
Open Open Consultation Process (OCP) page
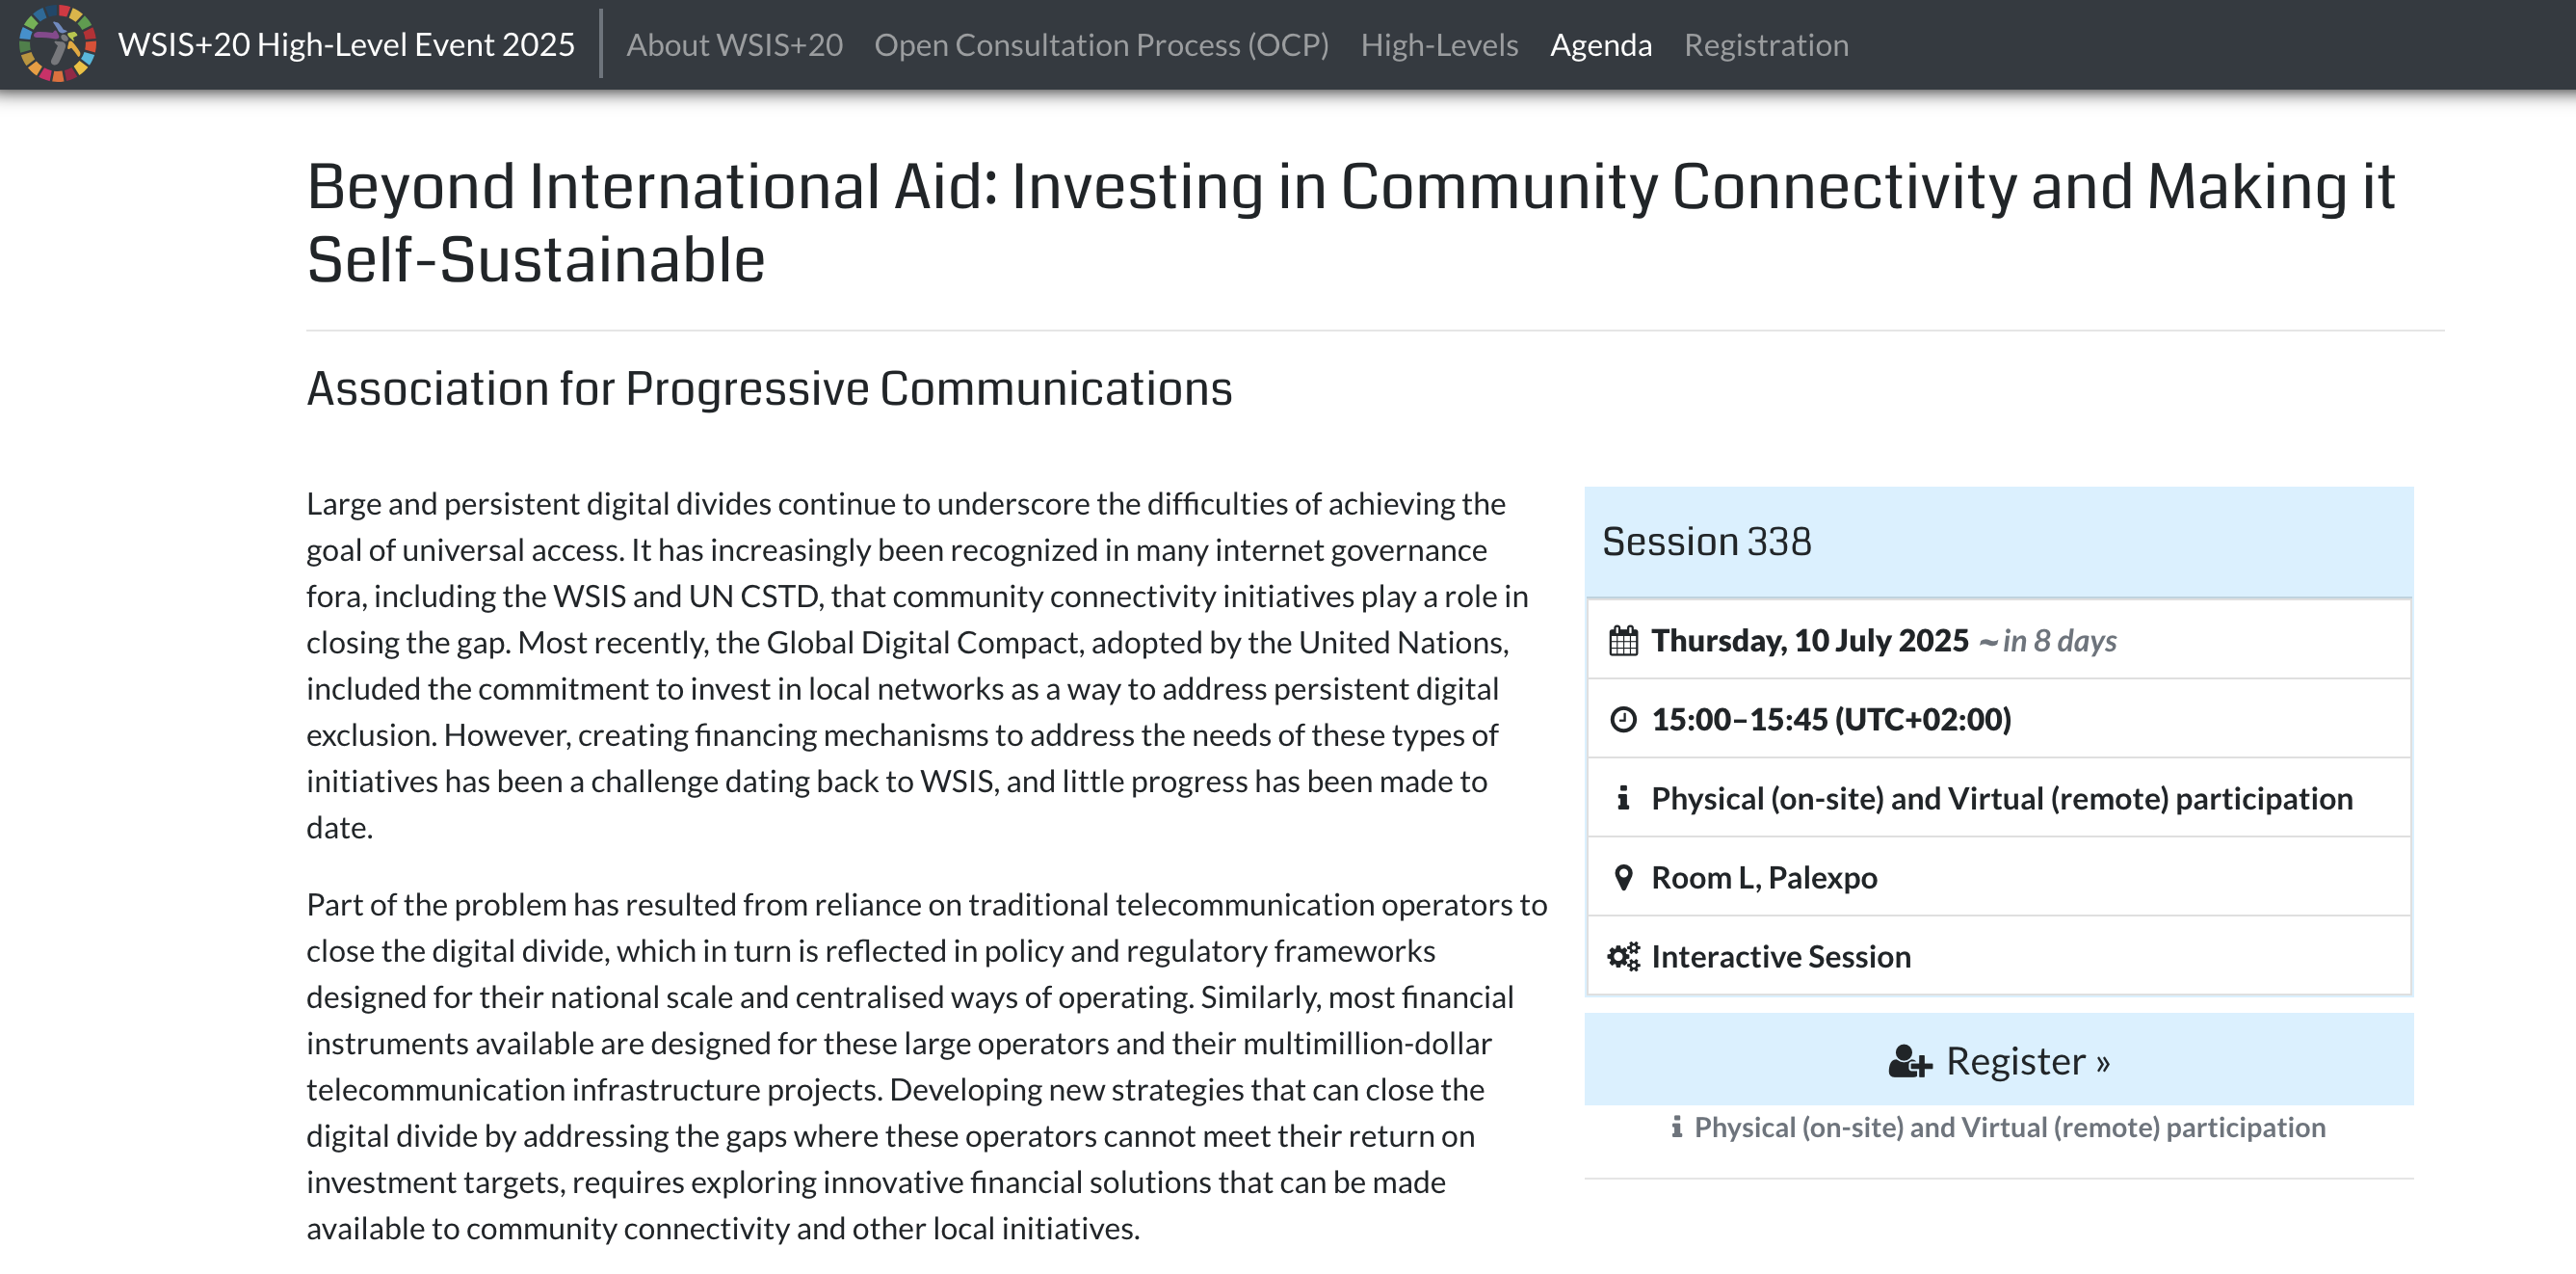(1101, 45)
